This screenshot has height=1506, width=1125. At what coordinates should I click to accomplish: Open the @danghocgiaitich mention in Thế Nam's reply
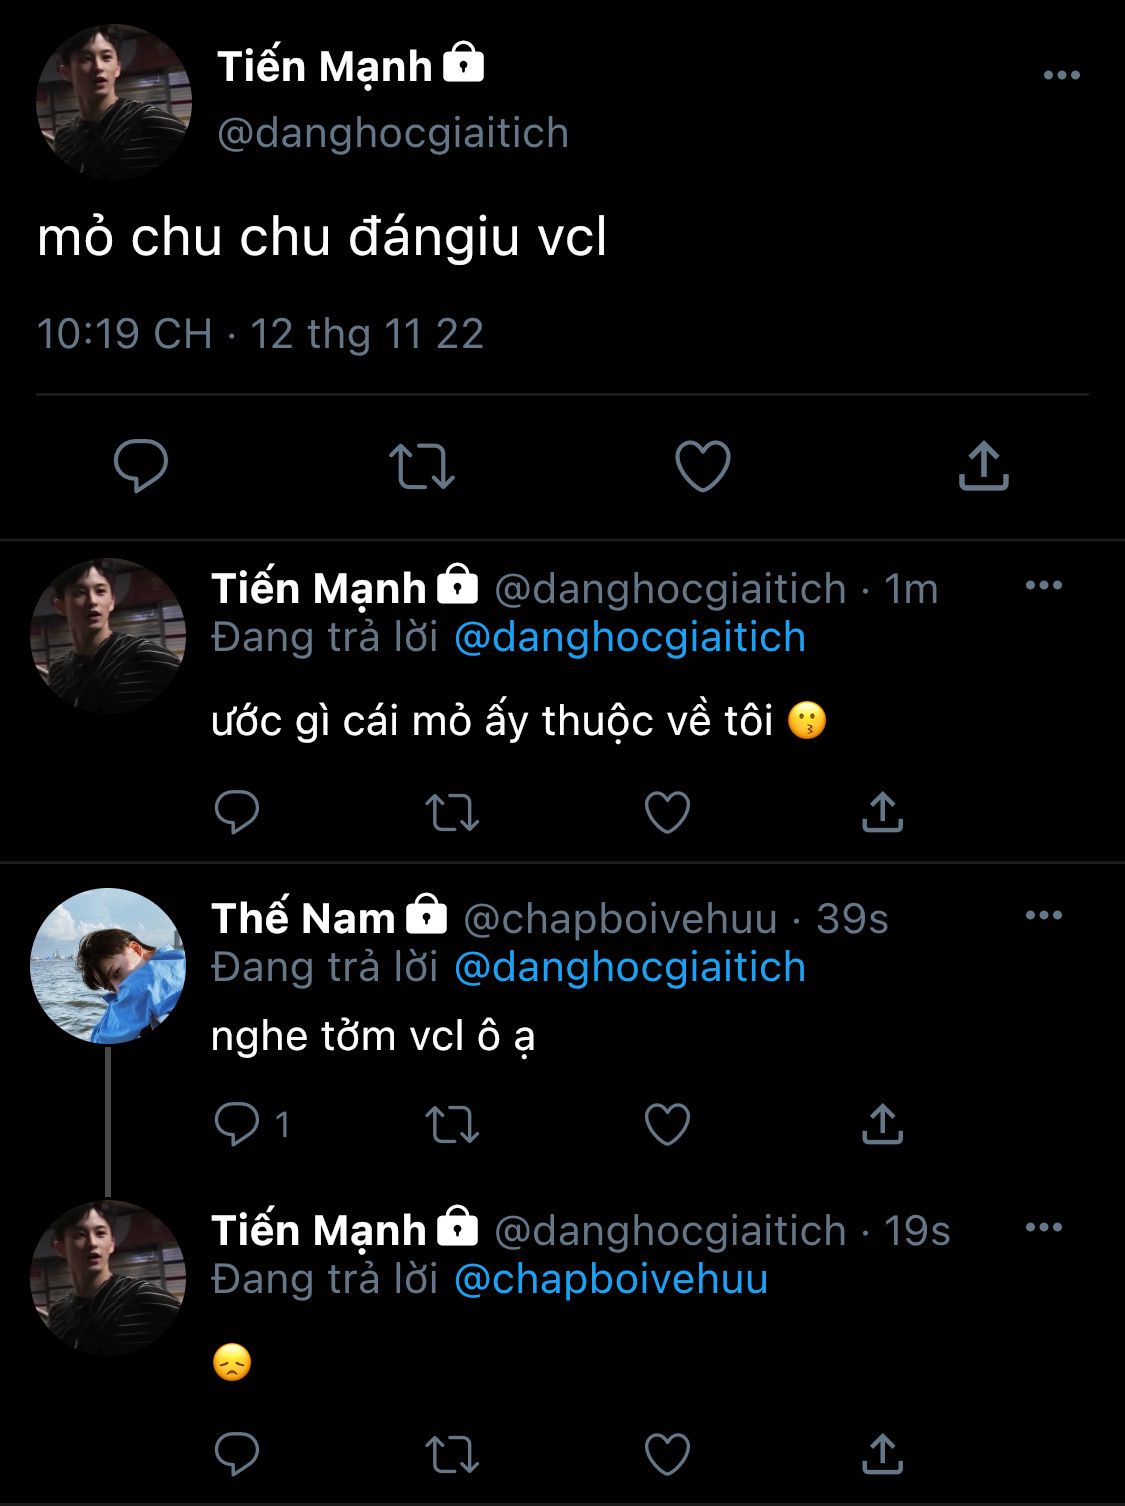(x=629, y=968)
